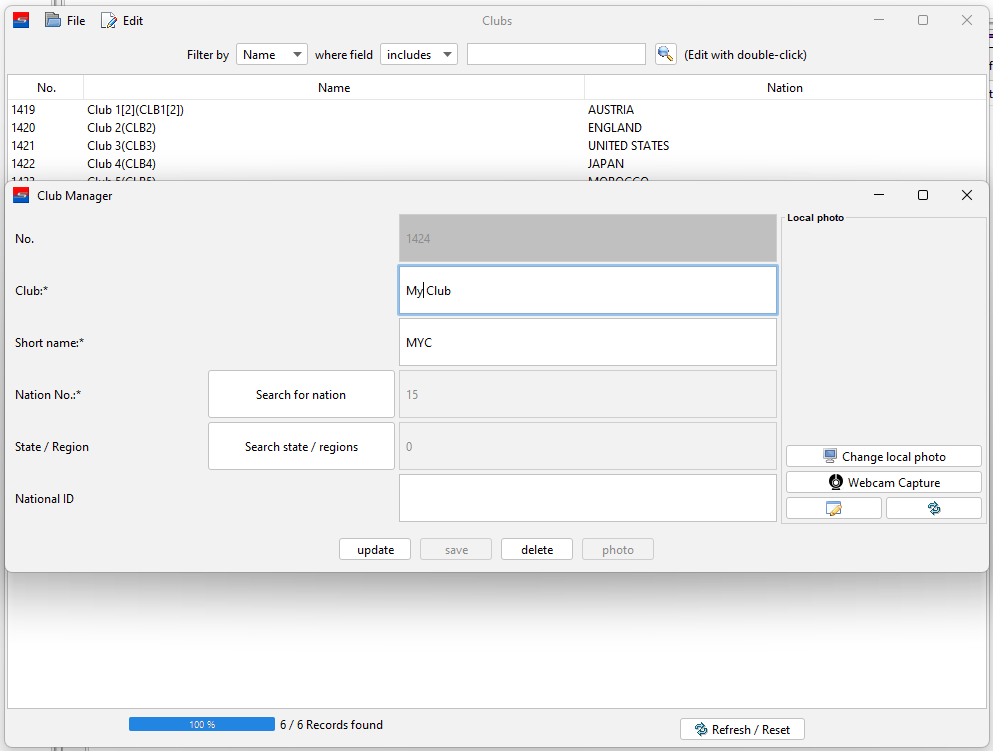Click the Club Manager window app icon
Image resolution: width=993 pixels, height=751 pixels.
[21, 196]
